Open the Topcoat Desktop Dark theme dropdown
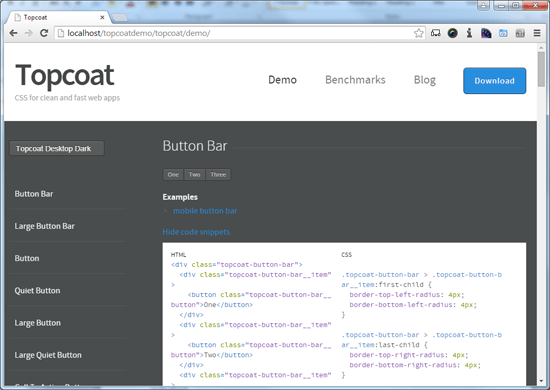Image resolution: width=550 pixels, height=390 pixels. click(57, 148)
